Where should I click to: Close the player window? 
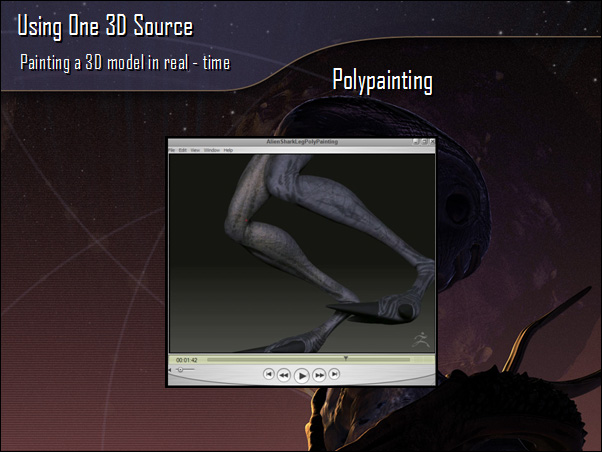(x=432, y=142)
